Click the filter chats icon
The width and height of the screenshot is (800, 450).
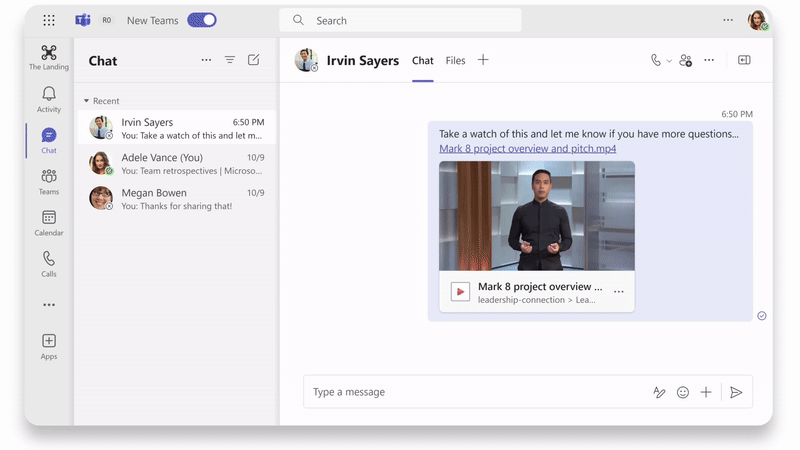[x=230, y=60]
